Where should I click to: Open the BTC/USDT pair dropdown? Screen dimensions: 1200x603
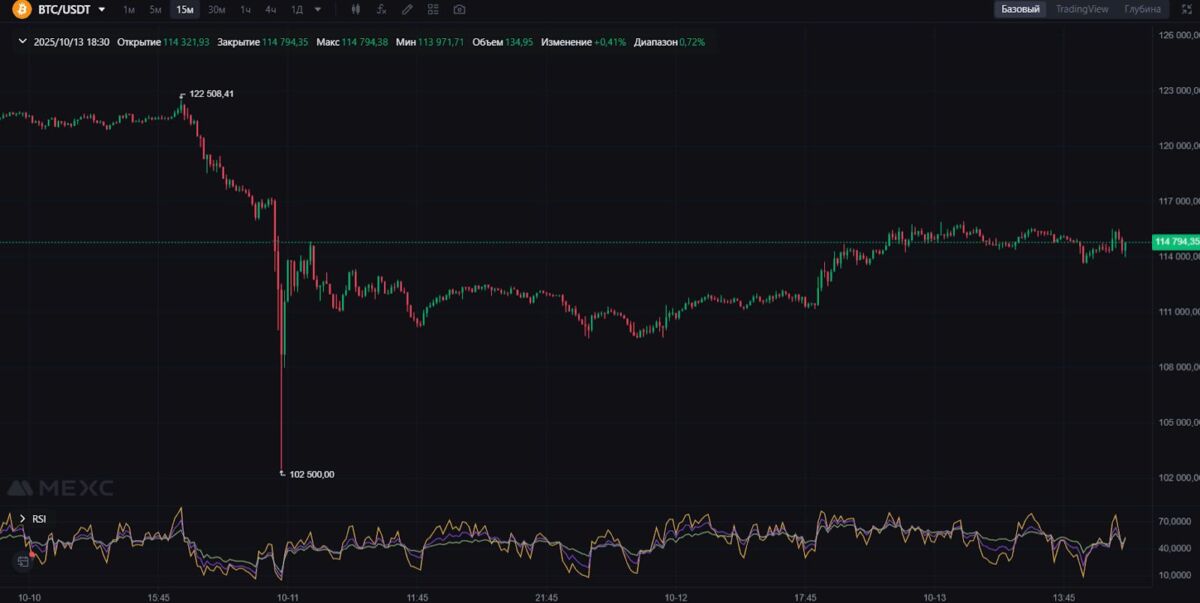click(101, 9)
